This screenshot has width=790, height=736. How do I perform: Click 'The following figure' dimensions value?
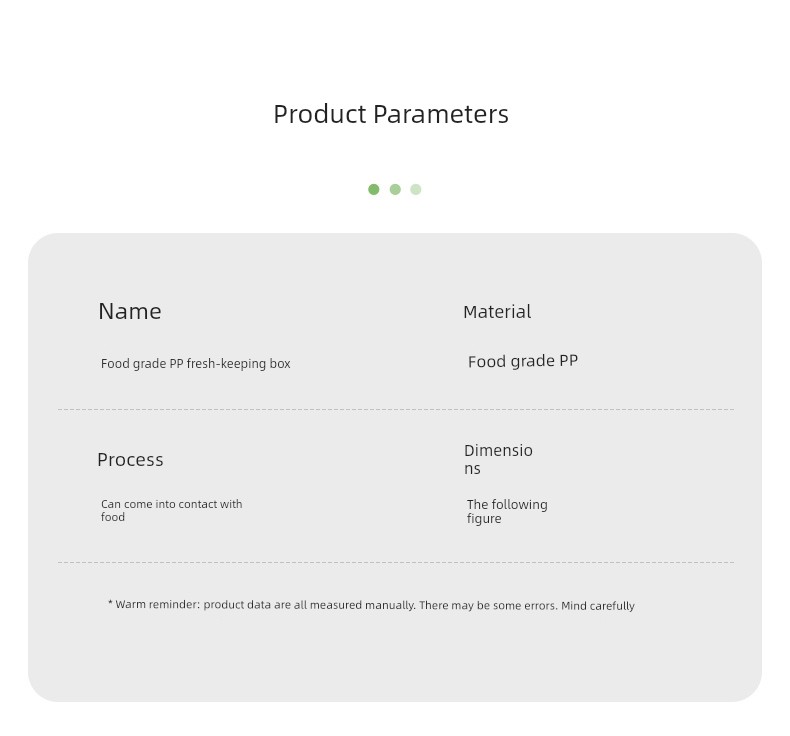tap(507, 511)
